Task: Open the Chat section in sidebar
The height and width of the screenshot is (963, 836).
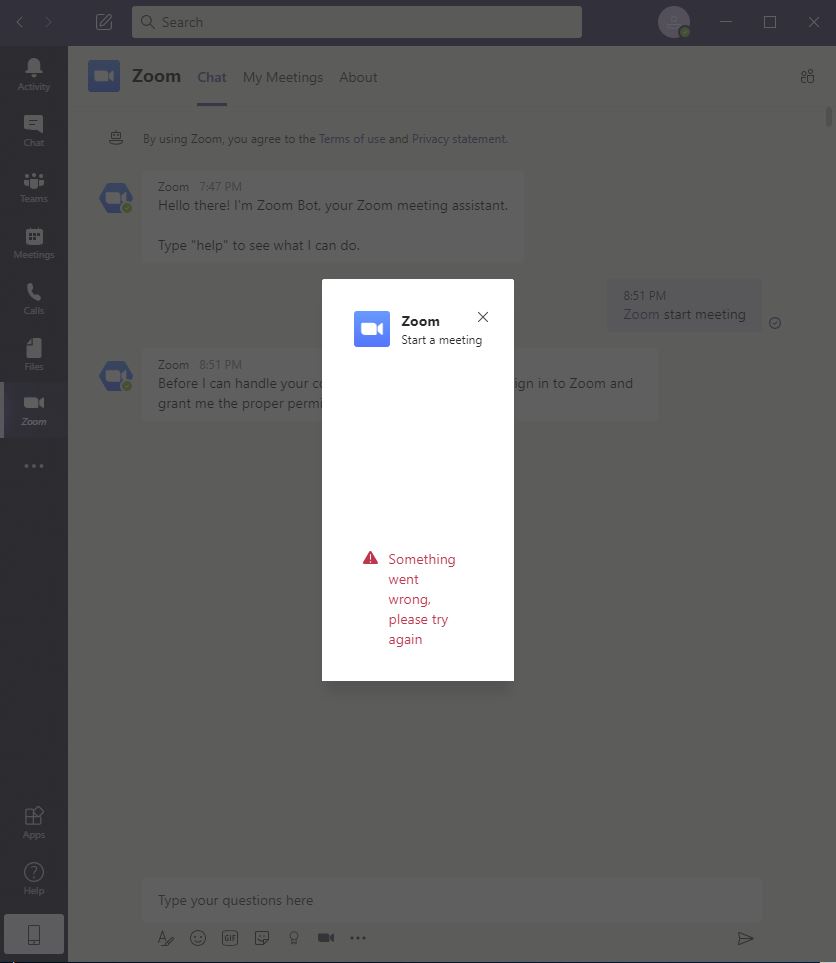Action: [34, 131]
